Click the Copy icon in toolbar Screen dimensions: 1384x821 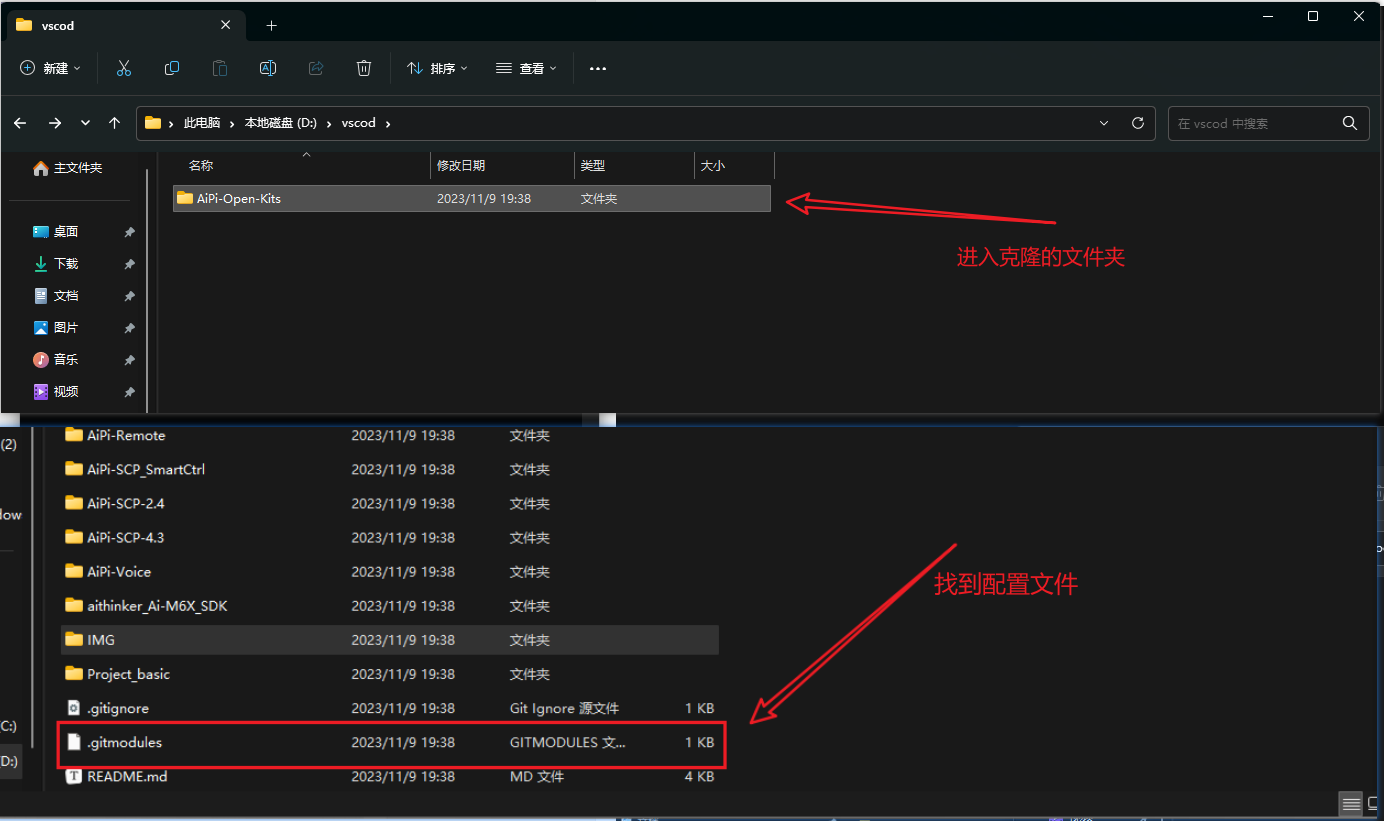click(172, 68)
